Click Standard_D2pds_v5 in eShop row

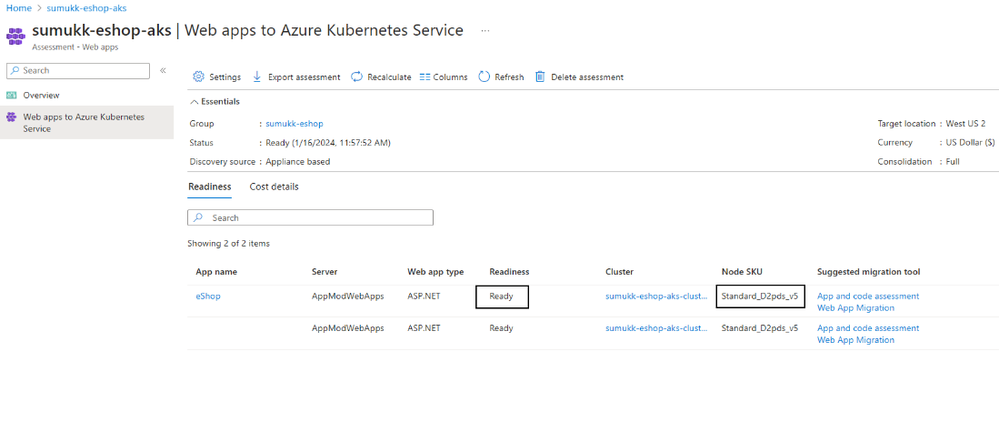coord(759,296)
